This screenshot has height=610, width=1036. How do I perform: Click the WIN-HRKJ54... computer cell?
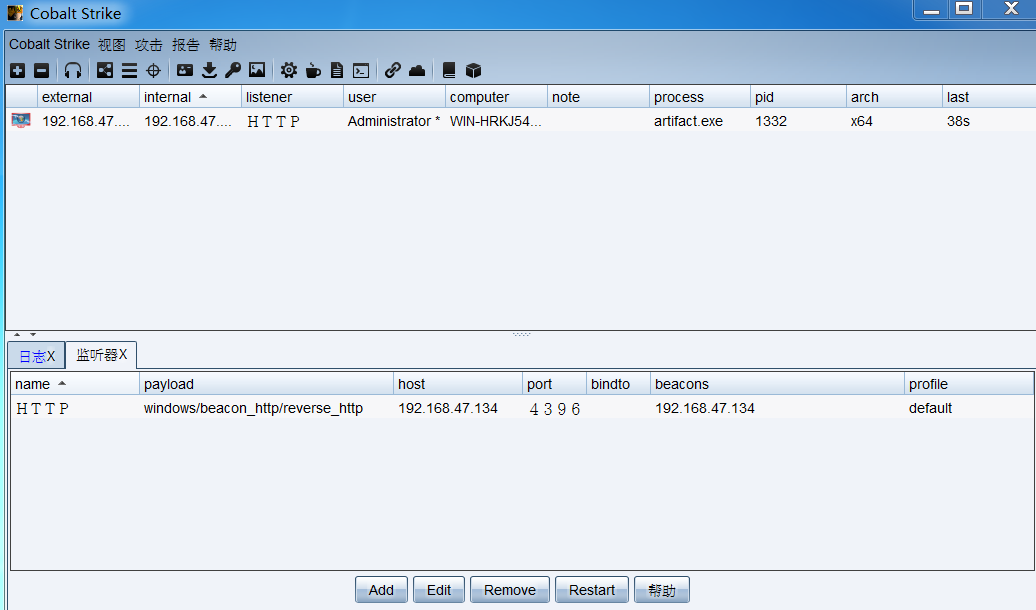pos(496,121)
